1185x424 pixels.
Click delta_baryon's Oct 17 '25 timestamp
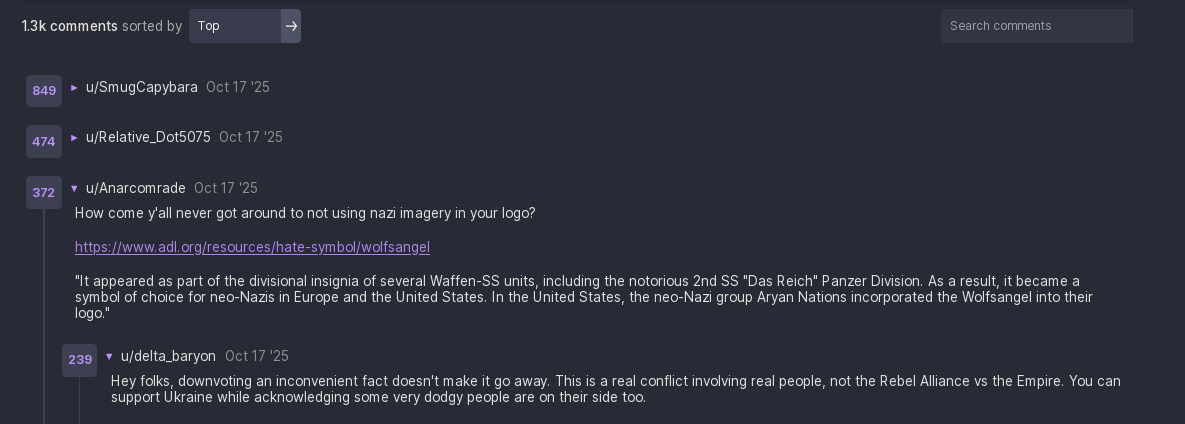(x=257, y=357)
